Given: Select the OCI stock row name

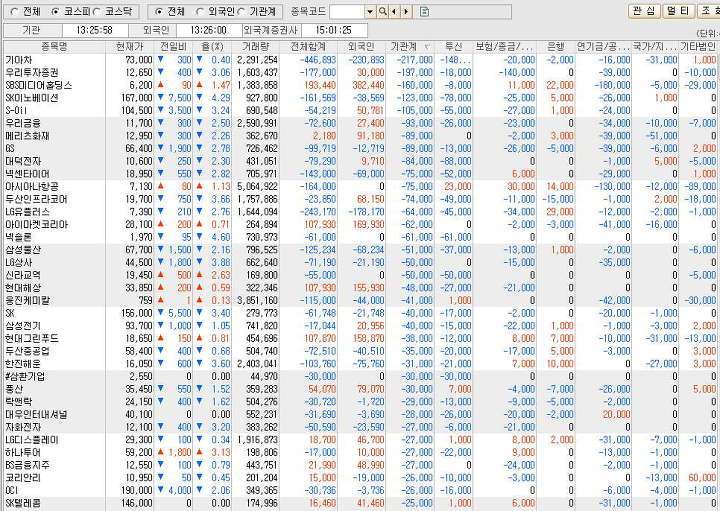Looking at the screenshot, I should tap(12, 490).
